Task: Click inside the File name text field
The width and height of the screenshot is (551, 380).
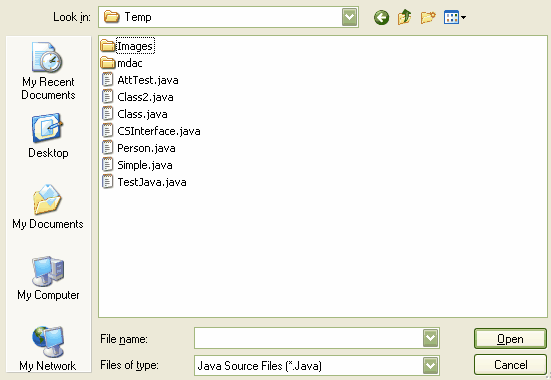Action: tap(309, 338)
